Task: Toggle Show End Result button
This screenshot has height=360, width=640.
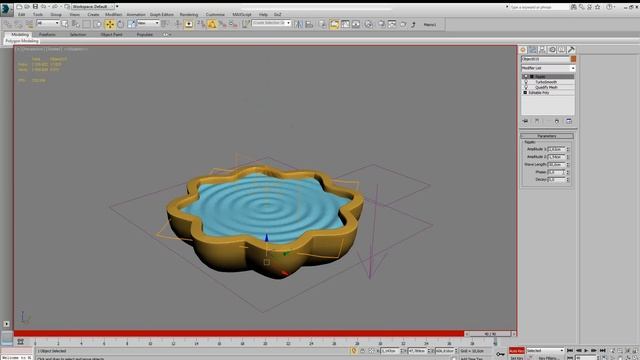Action: tap(537, 121)
